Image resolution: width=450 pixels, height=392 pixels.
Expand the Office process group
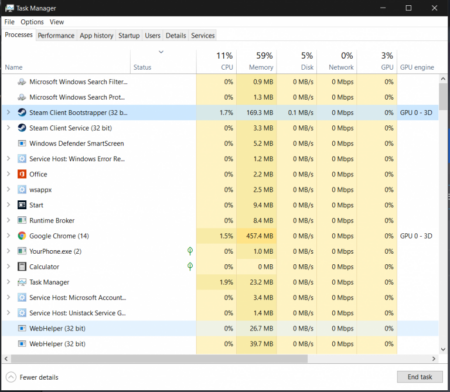[x=9, y=174]
